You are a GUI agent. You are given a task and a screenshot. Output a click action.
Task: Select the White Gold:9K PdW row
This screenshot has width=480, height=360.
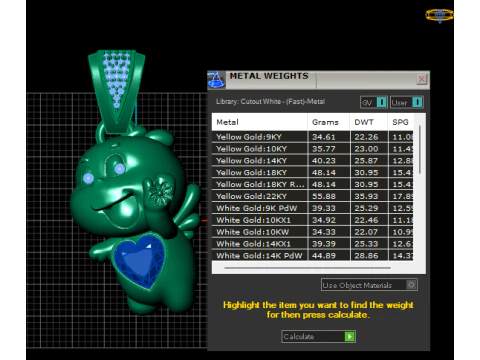[x=312, y=208]
